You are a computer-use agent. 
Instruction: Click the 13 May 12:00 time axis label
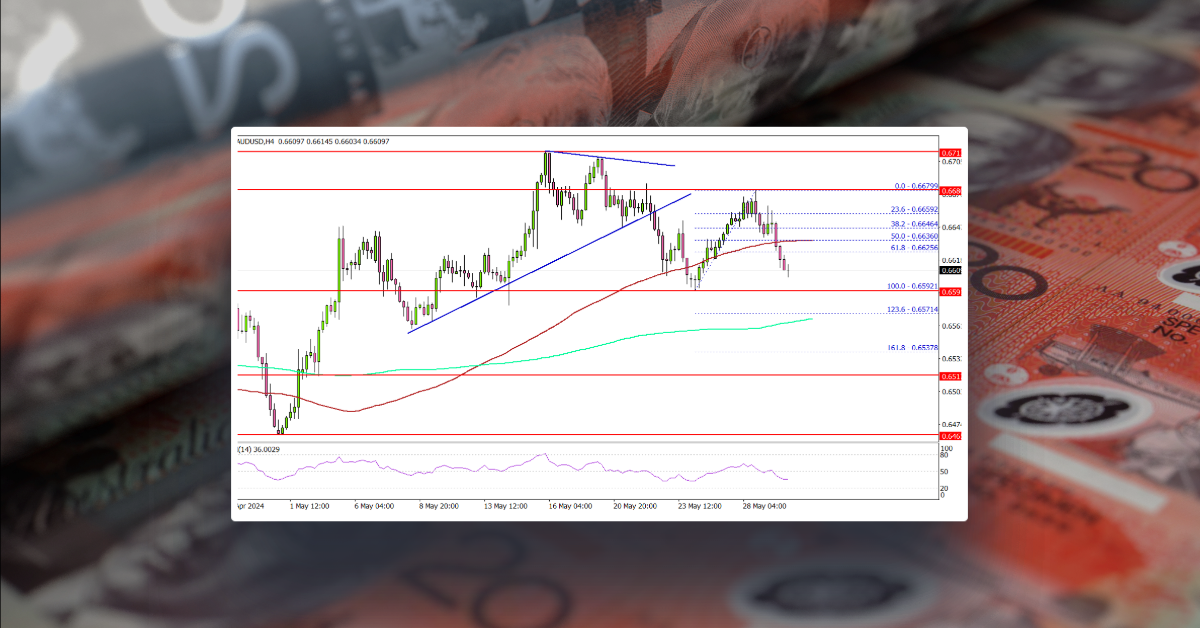505,507
